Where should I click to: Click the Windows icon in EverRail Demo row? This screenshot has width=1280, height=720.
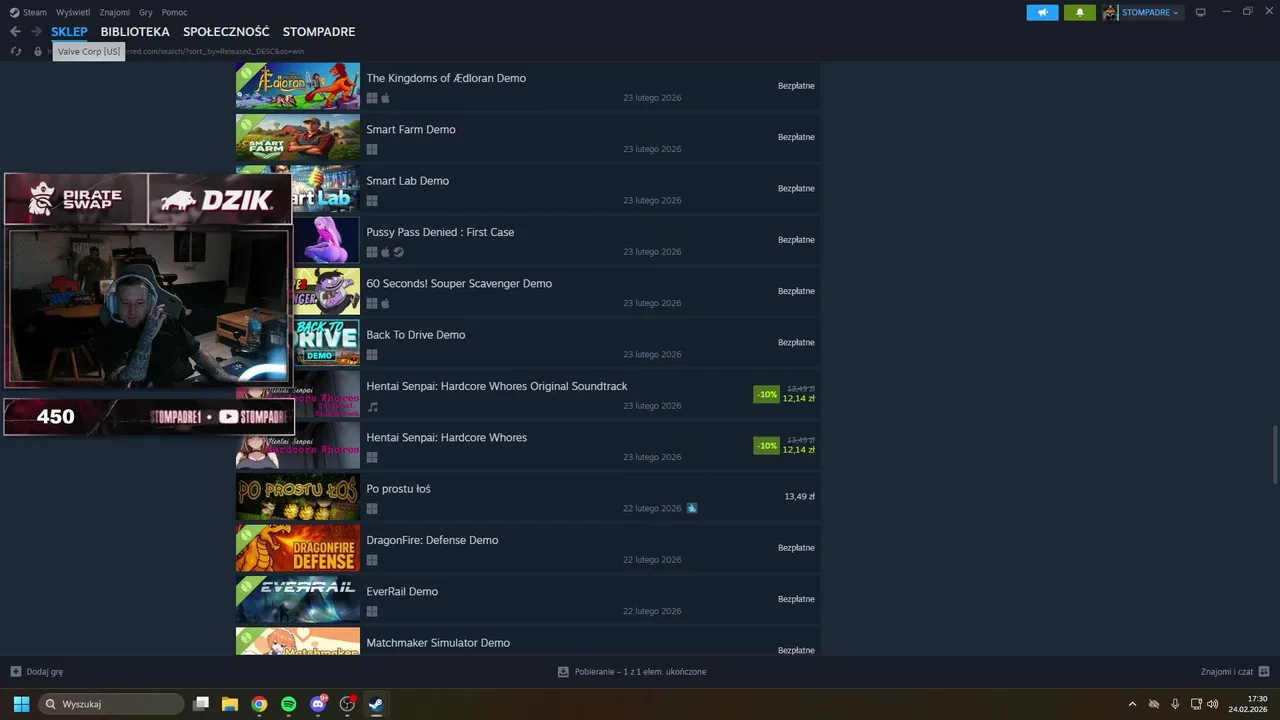372,611
